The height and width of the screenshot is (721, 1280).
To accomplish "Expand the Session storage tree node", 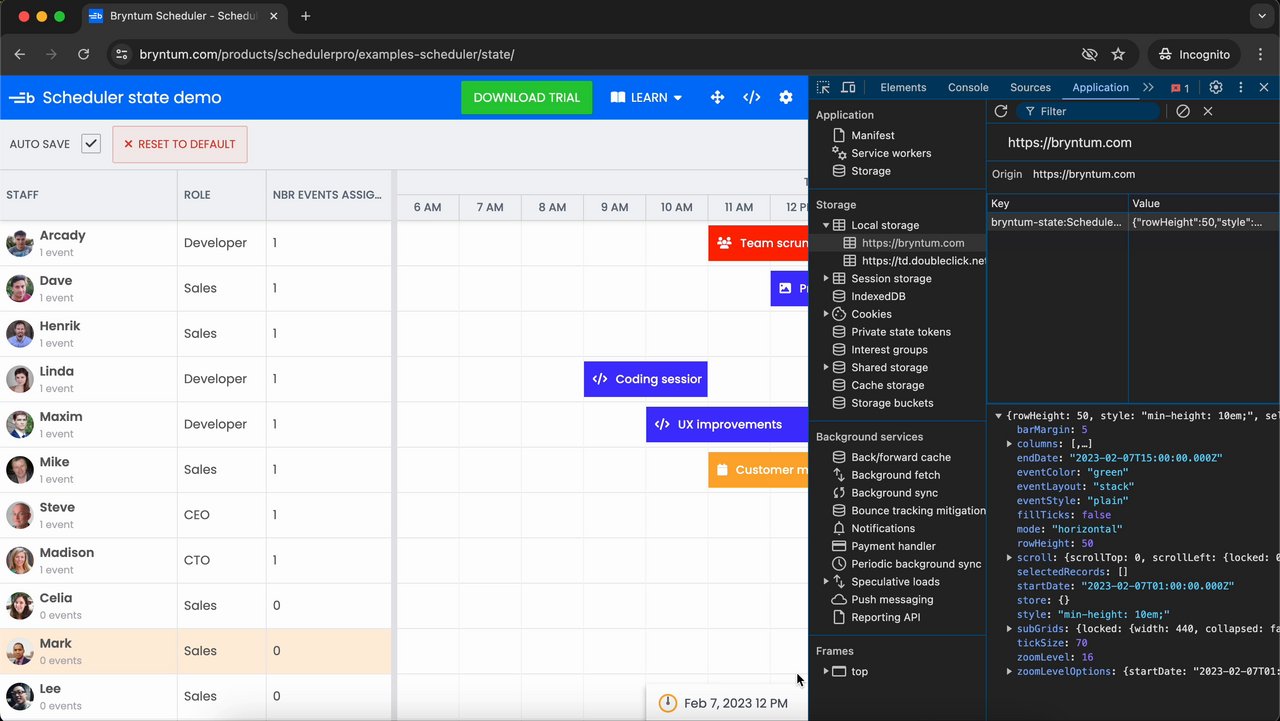I will click(826, 278).
